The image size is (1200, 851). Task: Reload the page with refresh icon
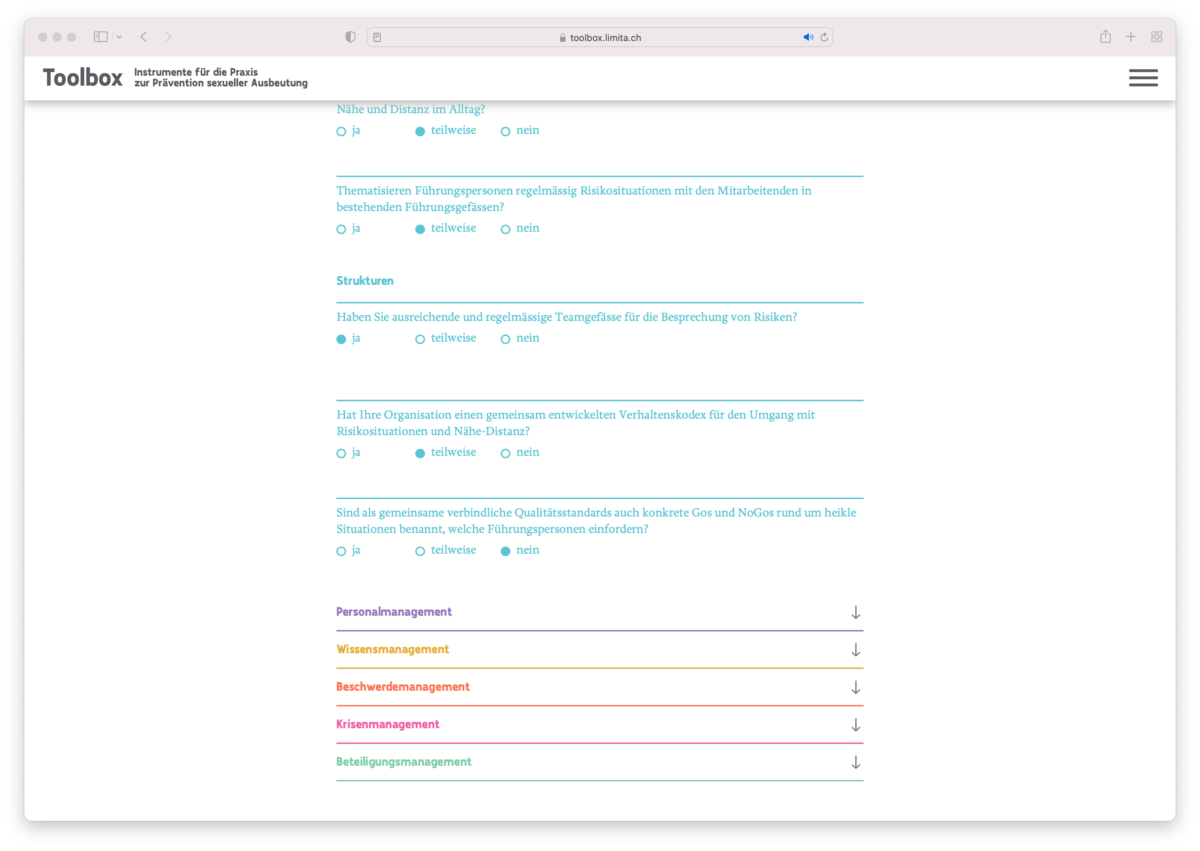click(x=824, y=37)
